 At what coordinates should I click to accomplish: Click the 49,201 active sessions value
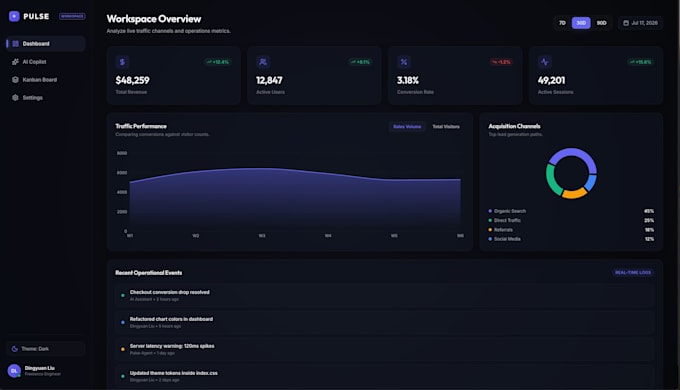click(x=551, y=80)
